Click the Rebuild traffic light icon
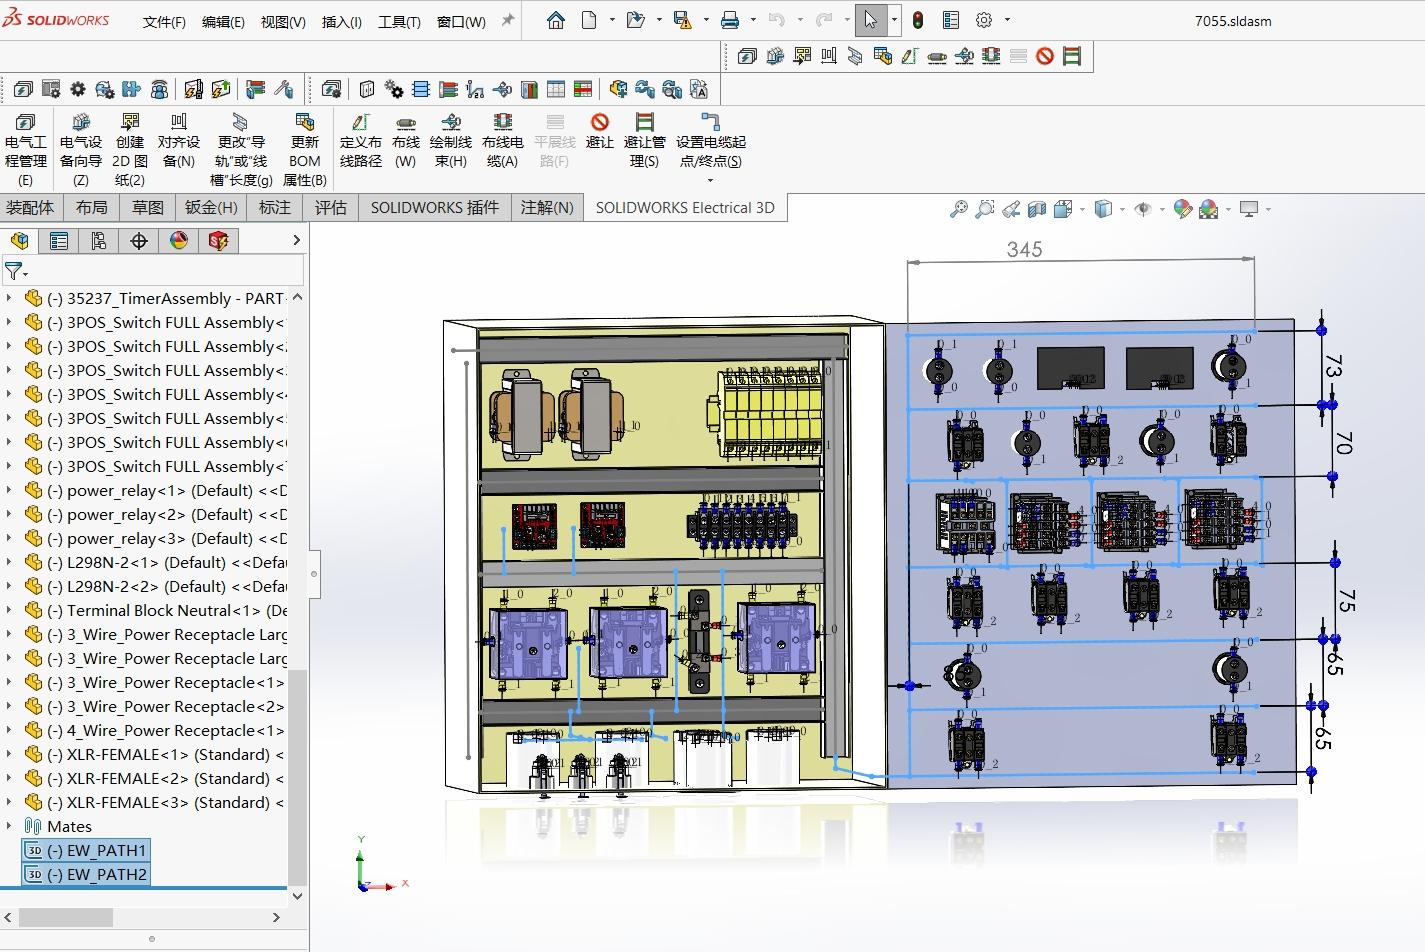Screen dimensions: 1425x952 coord(918,20)
